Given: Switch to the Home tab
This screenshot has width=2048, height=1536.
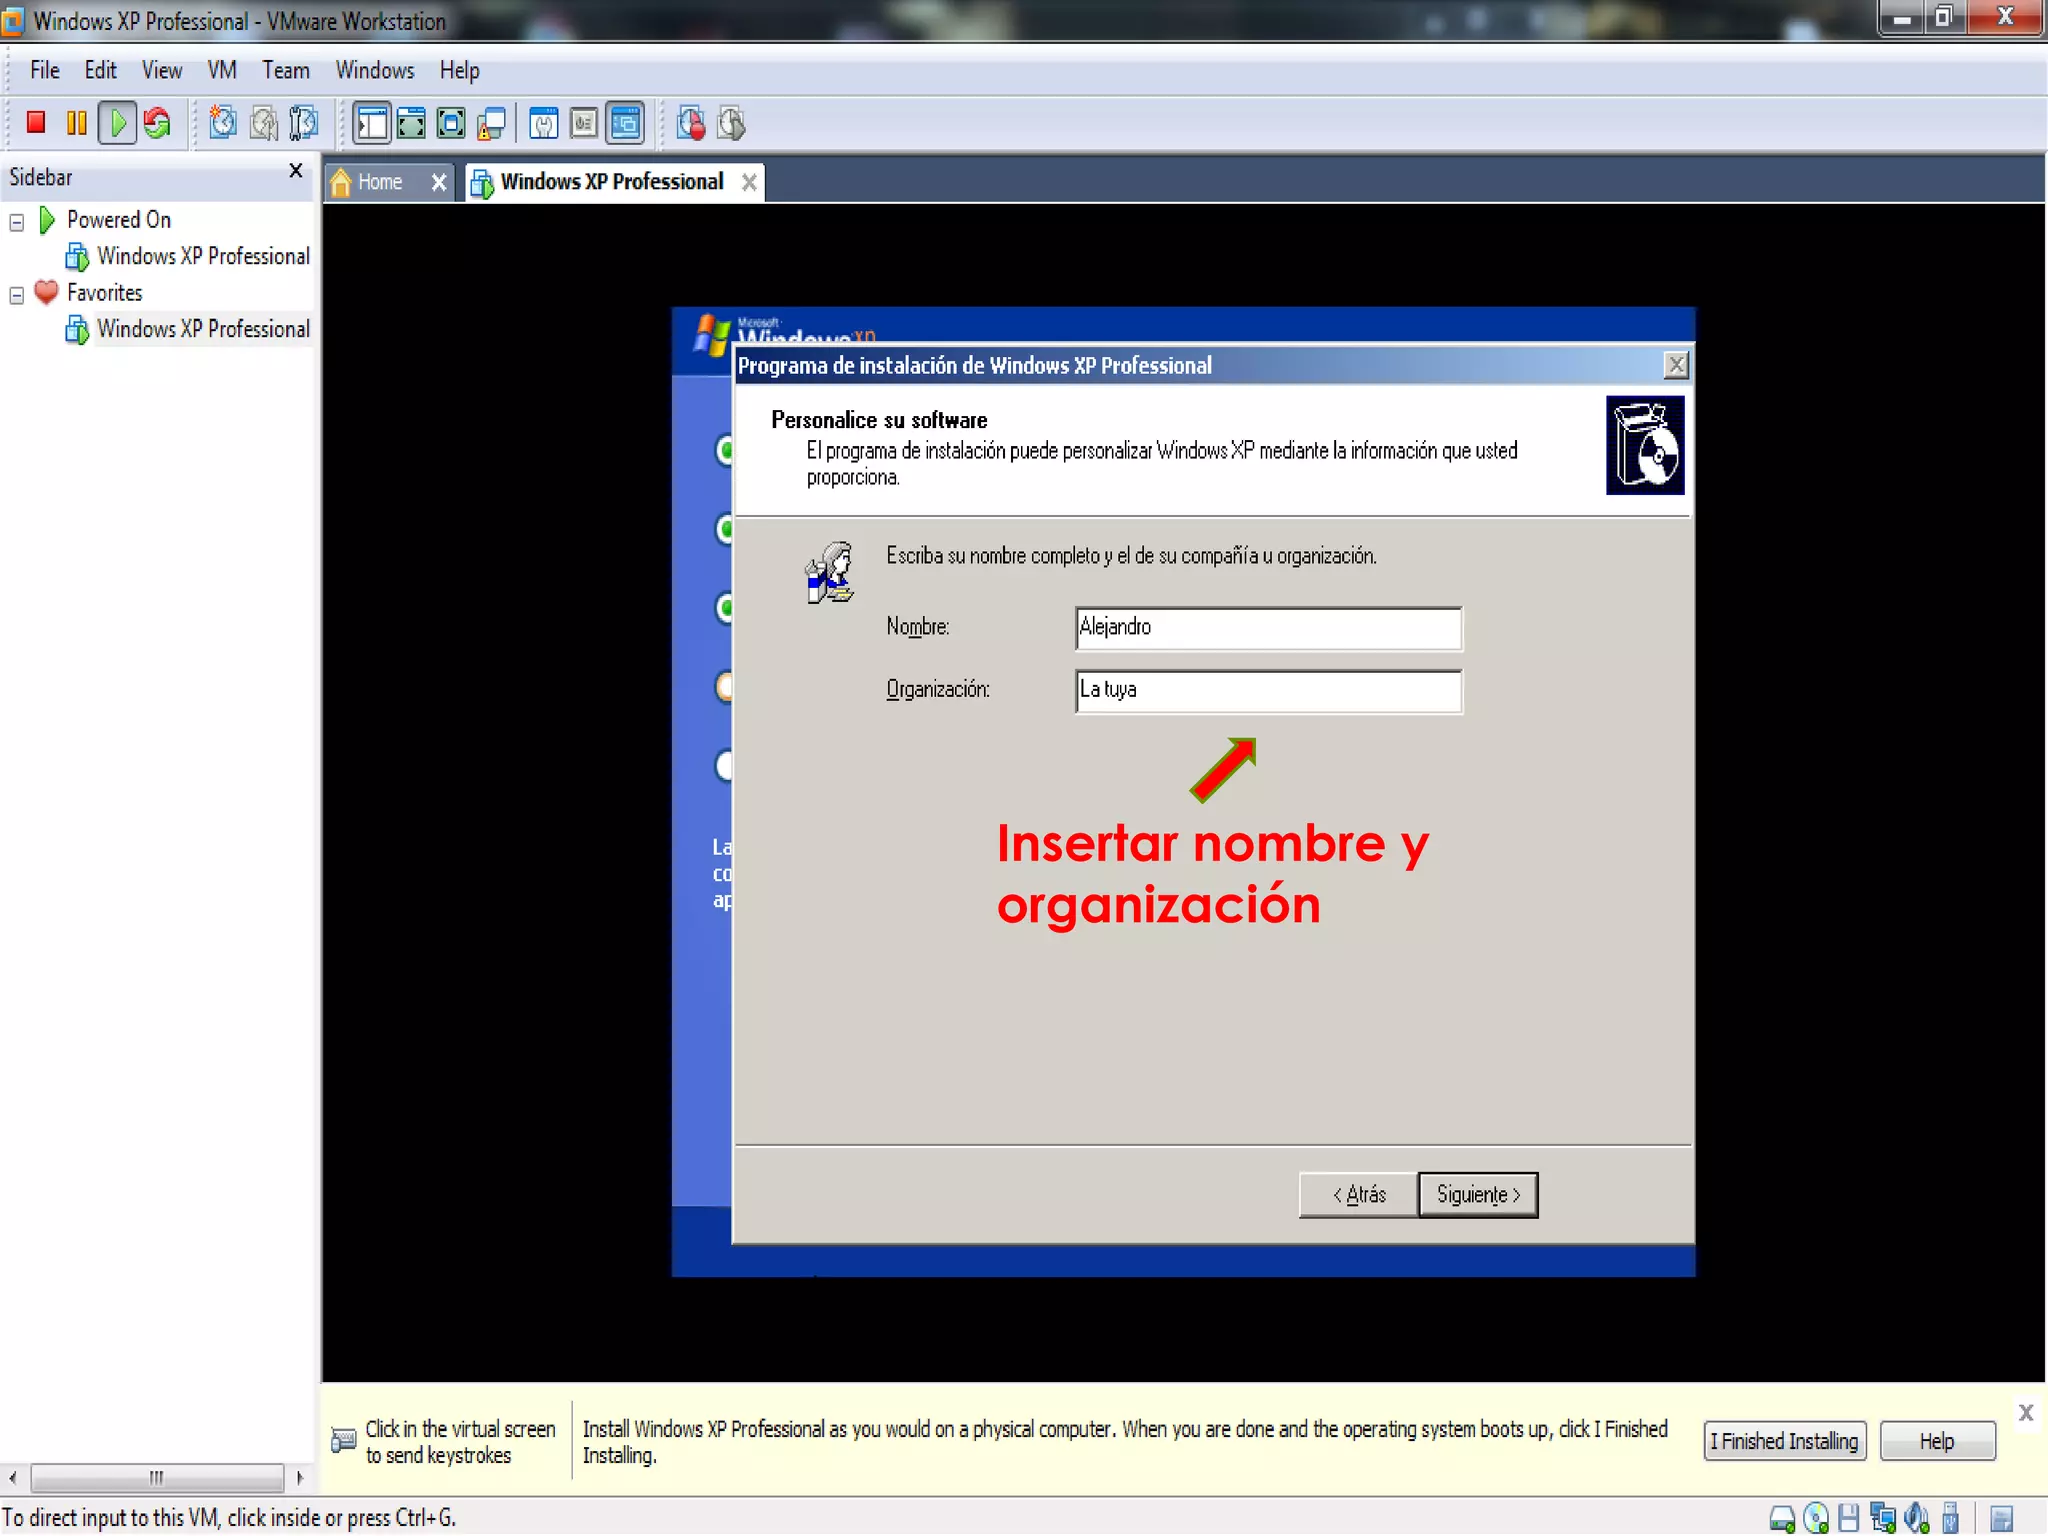Looking at the screenshot, I should pyautogui.click(x=379, y=182).
